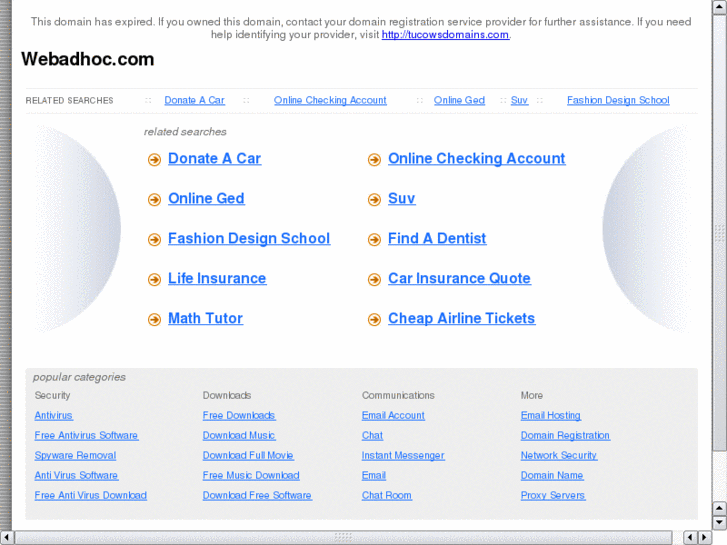This screenshot has height=545, width=727.
Task: Click the vertical scrollbar down arrow at bottom
Action: (720, 523)
